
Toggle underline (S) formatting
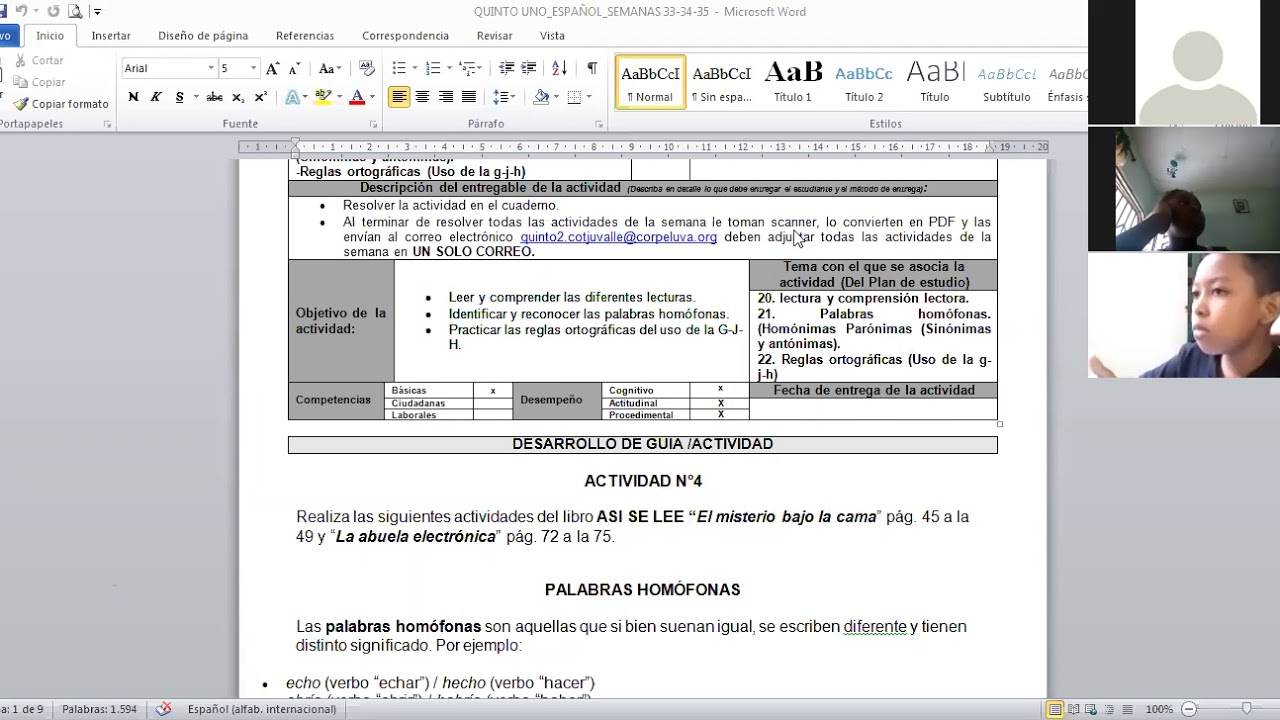(179, 97)
